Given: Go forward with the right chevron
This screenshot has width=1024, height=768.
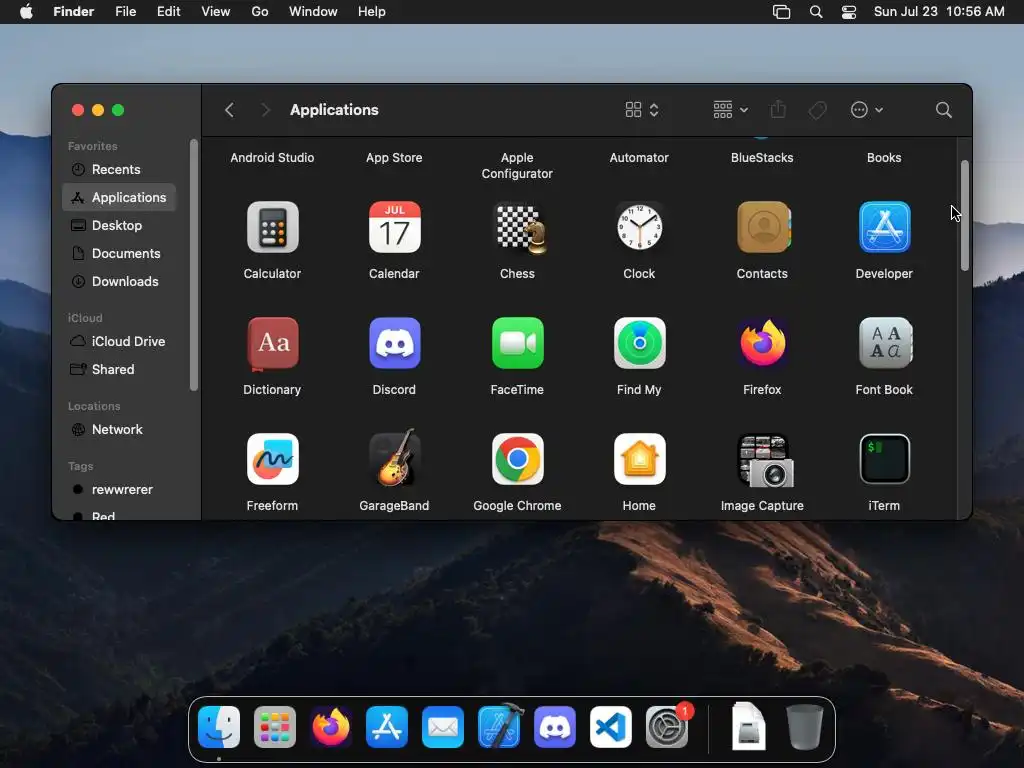Looking at the screenshot, I should (x=265, y=110).
